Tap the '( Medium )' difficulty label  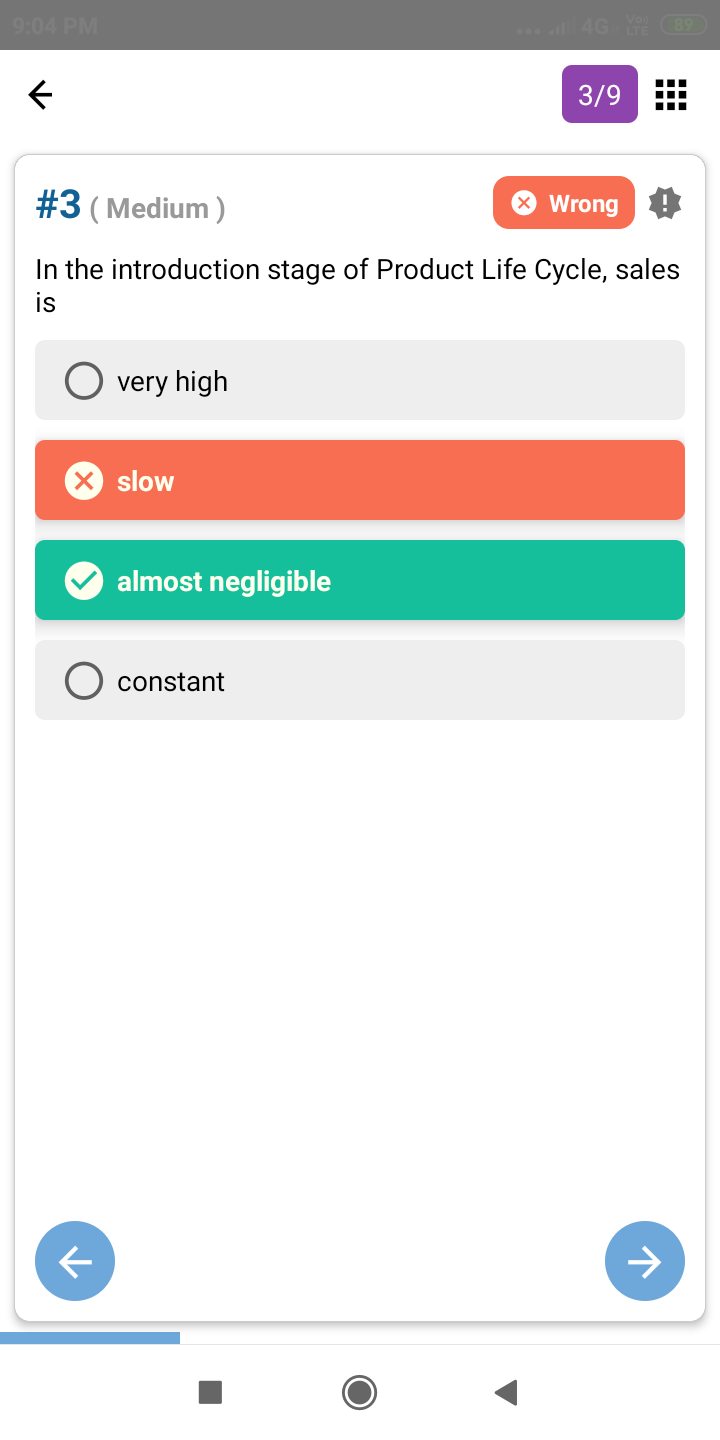pos(157,209)
